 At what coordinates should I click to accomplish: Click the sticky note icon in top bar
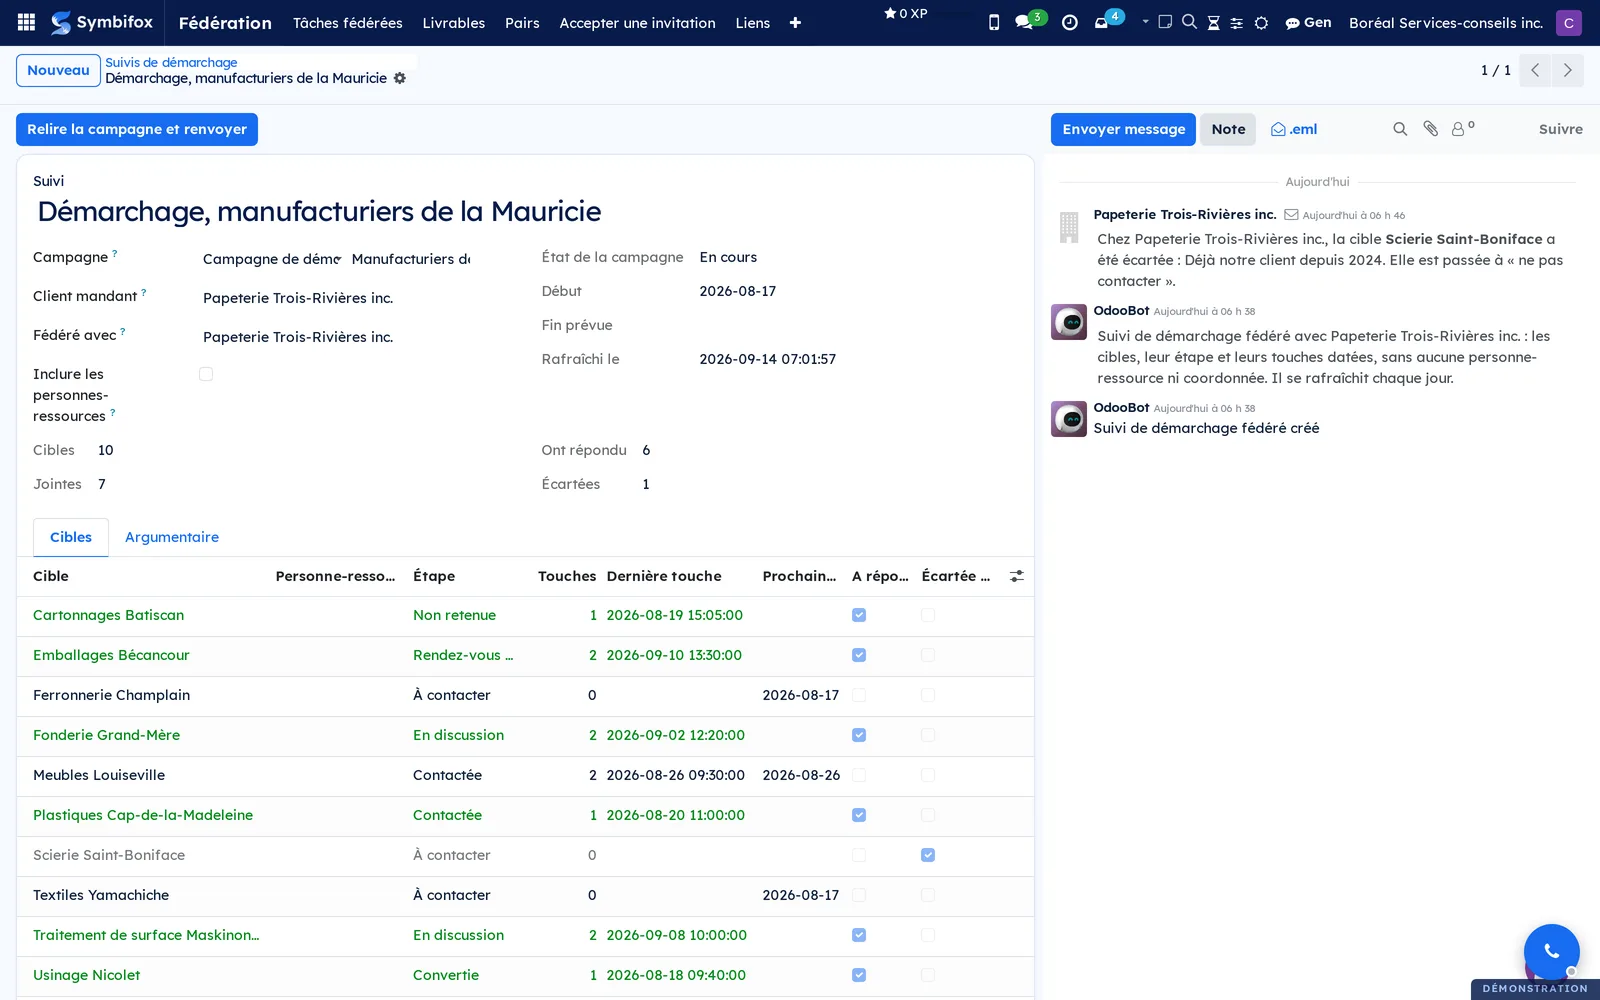pyautogui.click(x=1165, y=22)
